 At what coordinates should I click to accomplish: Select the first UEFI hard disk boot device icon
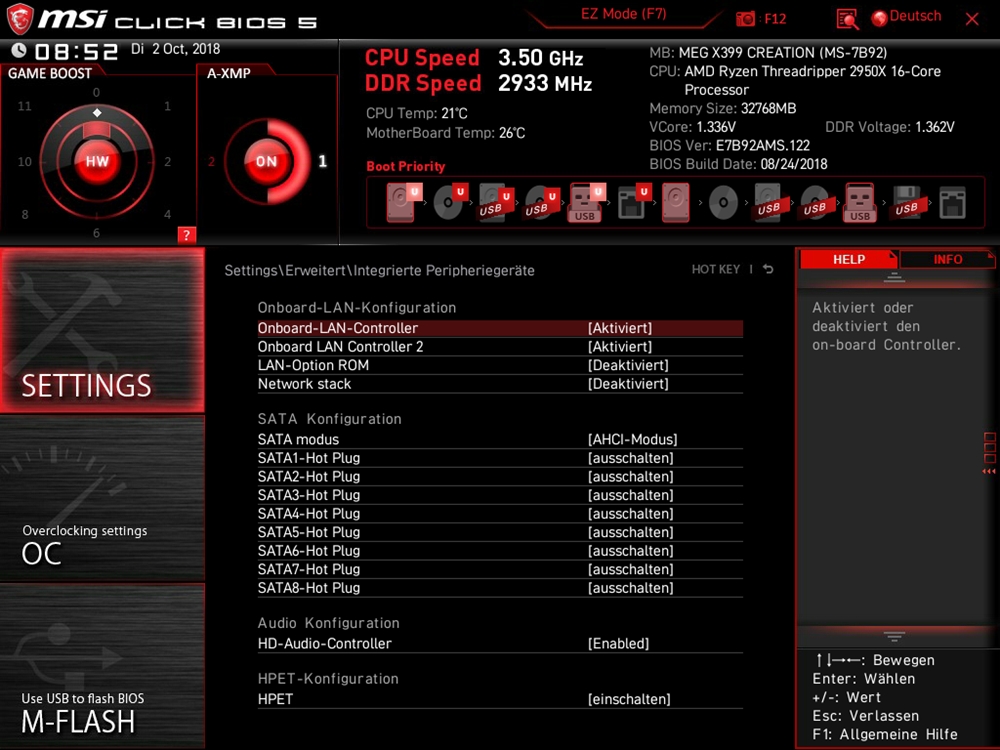(402, 203)
